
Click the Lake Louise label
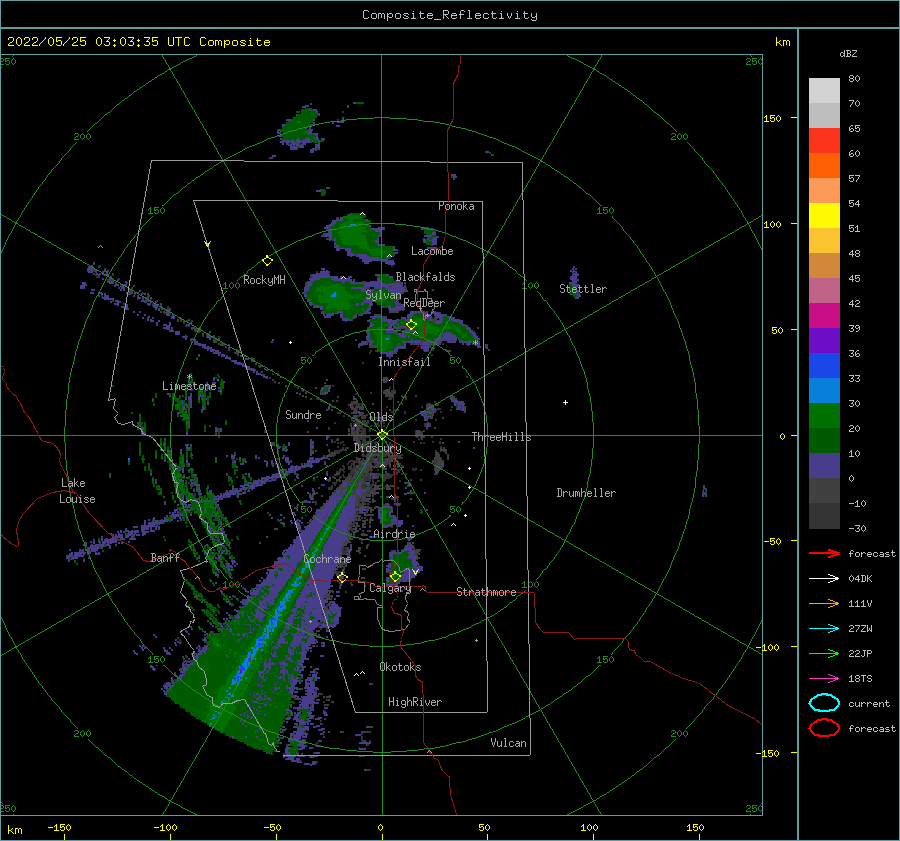point(78,491)
